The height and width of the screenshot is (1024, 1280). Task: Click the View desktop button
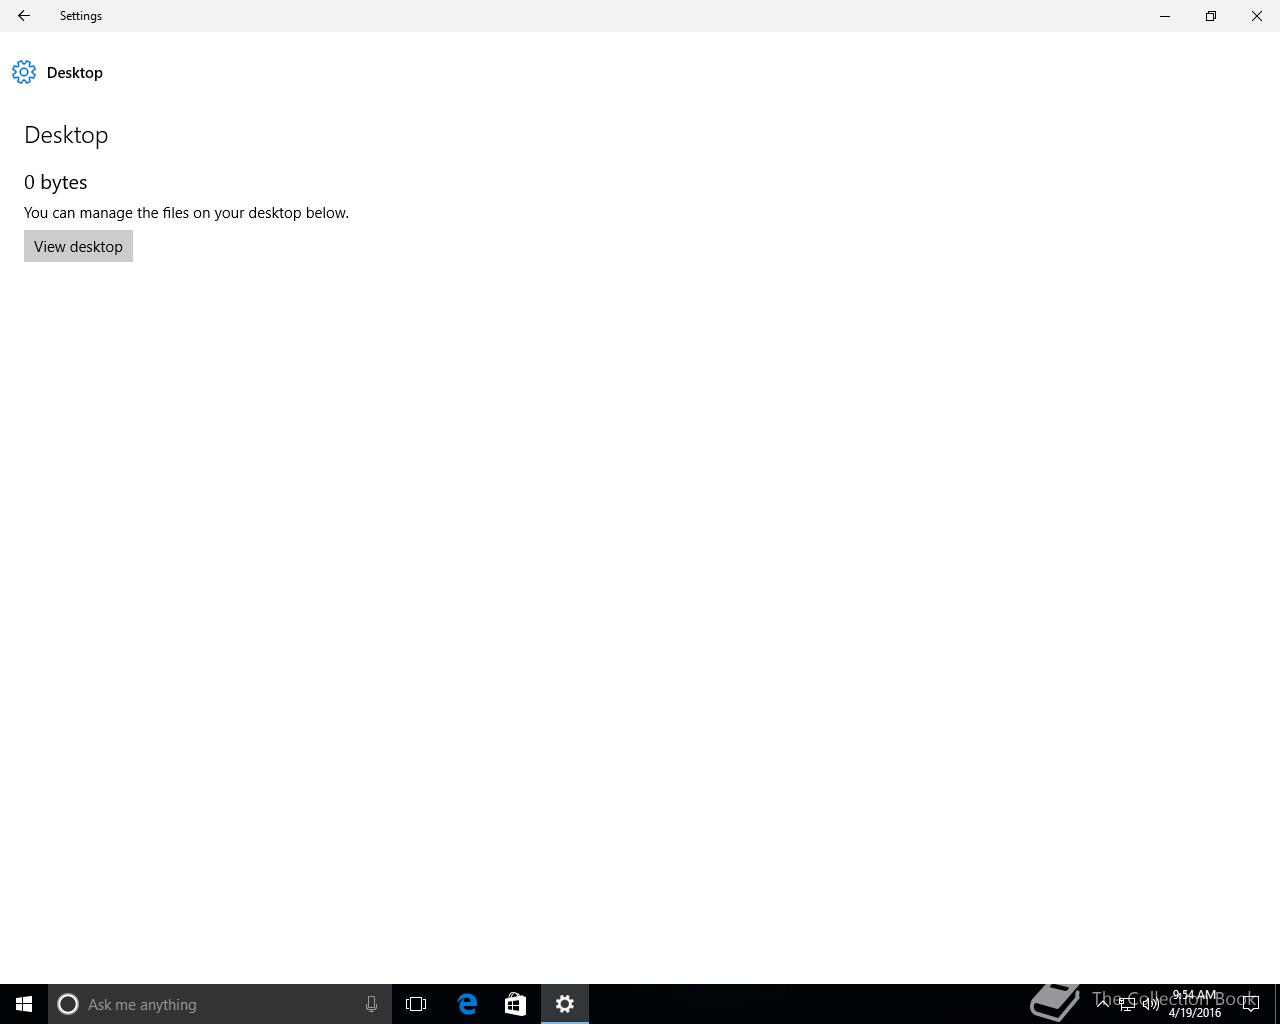click(x=78, y=246)
